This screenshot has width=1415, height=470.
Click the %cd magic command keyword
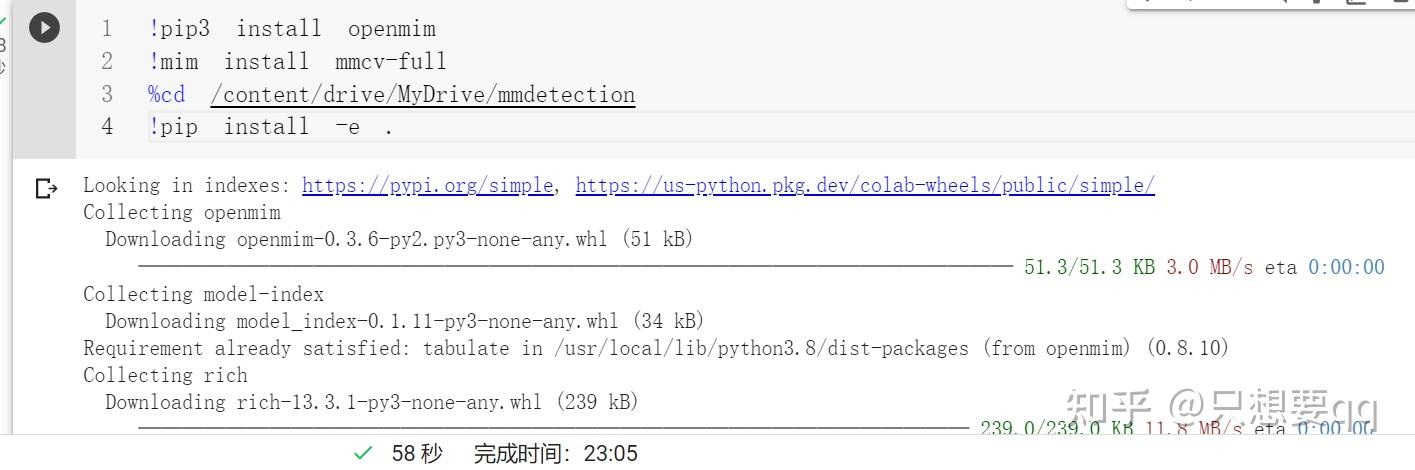167,95
